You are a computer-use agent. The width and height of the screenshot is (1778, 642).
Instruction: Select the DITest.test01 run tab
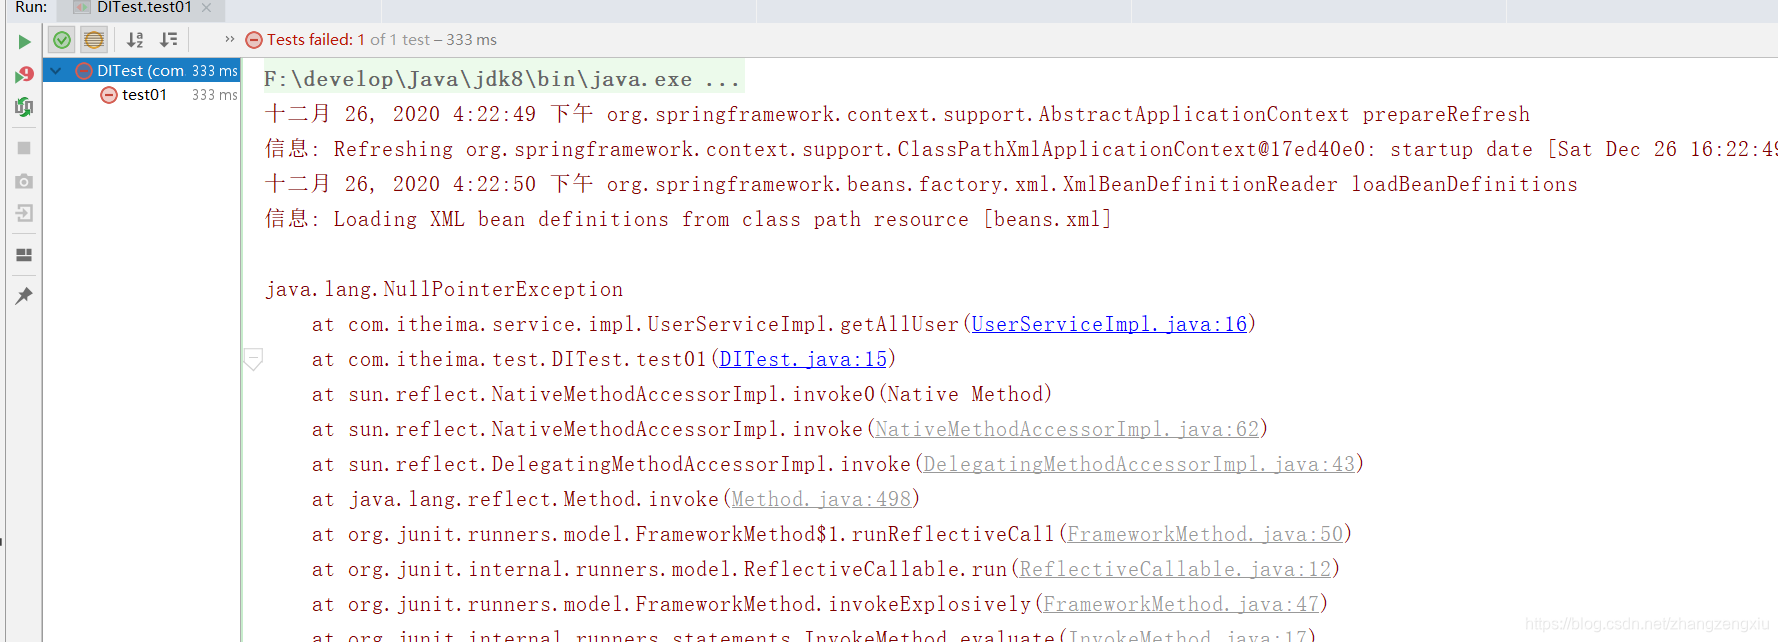pyautogui.click(x=144, y=7)
